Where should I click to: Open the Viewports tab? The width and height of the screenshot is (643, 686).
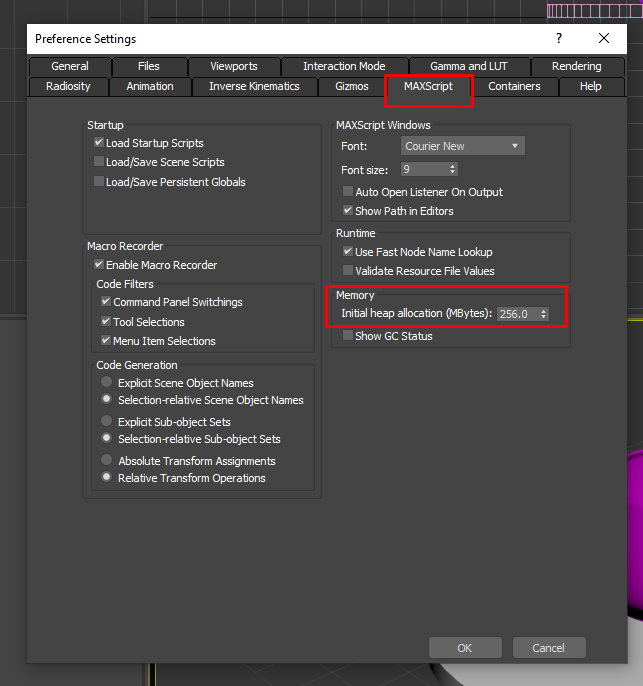(x=234, y=66)
